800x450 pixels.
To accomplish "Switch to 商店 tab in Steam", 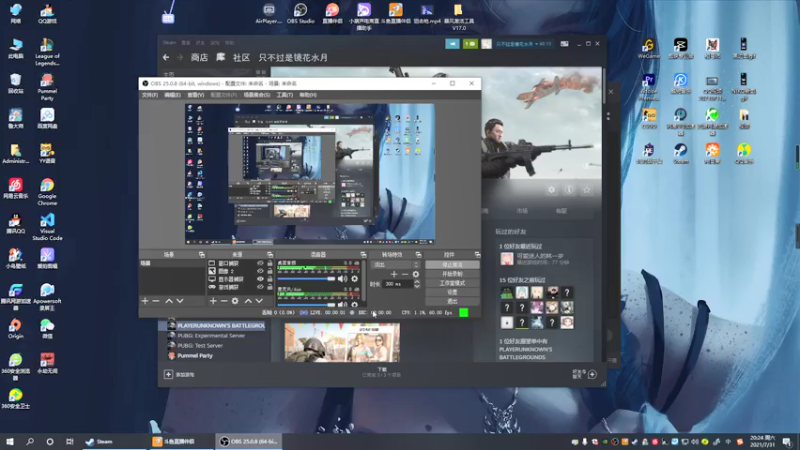I will (199, 58).
